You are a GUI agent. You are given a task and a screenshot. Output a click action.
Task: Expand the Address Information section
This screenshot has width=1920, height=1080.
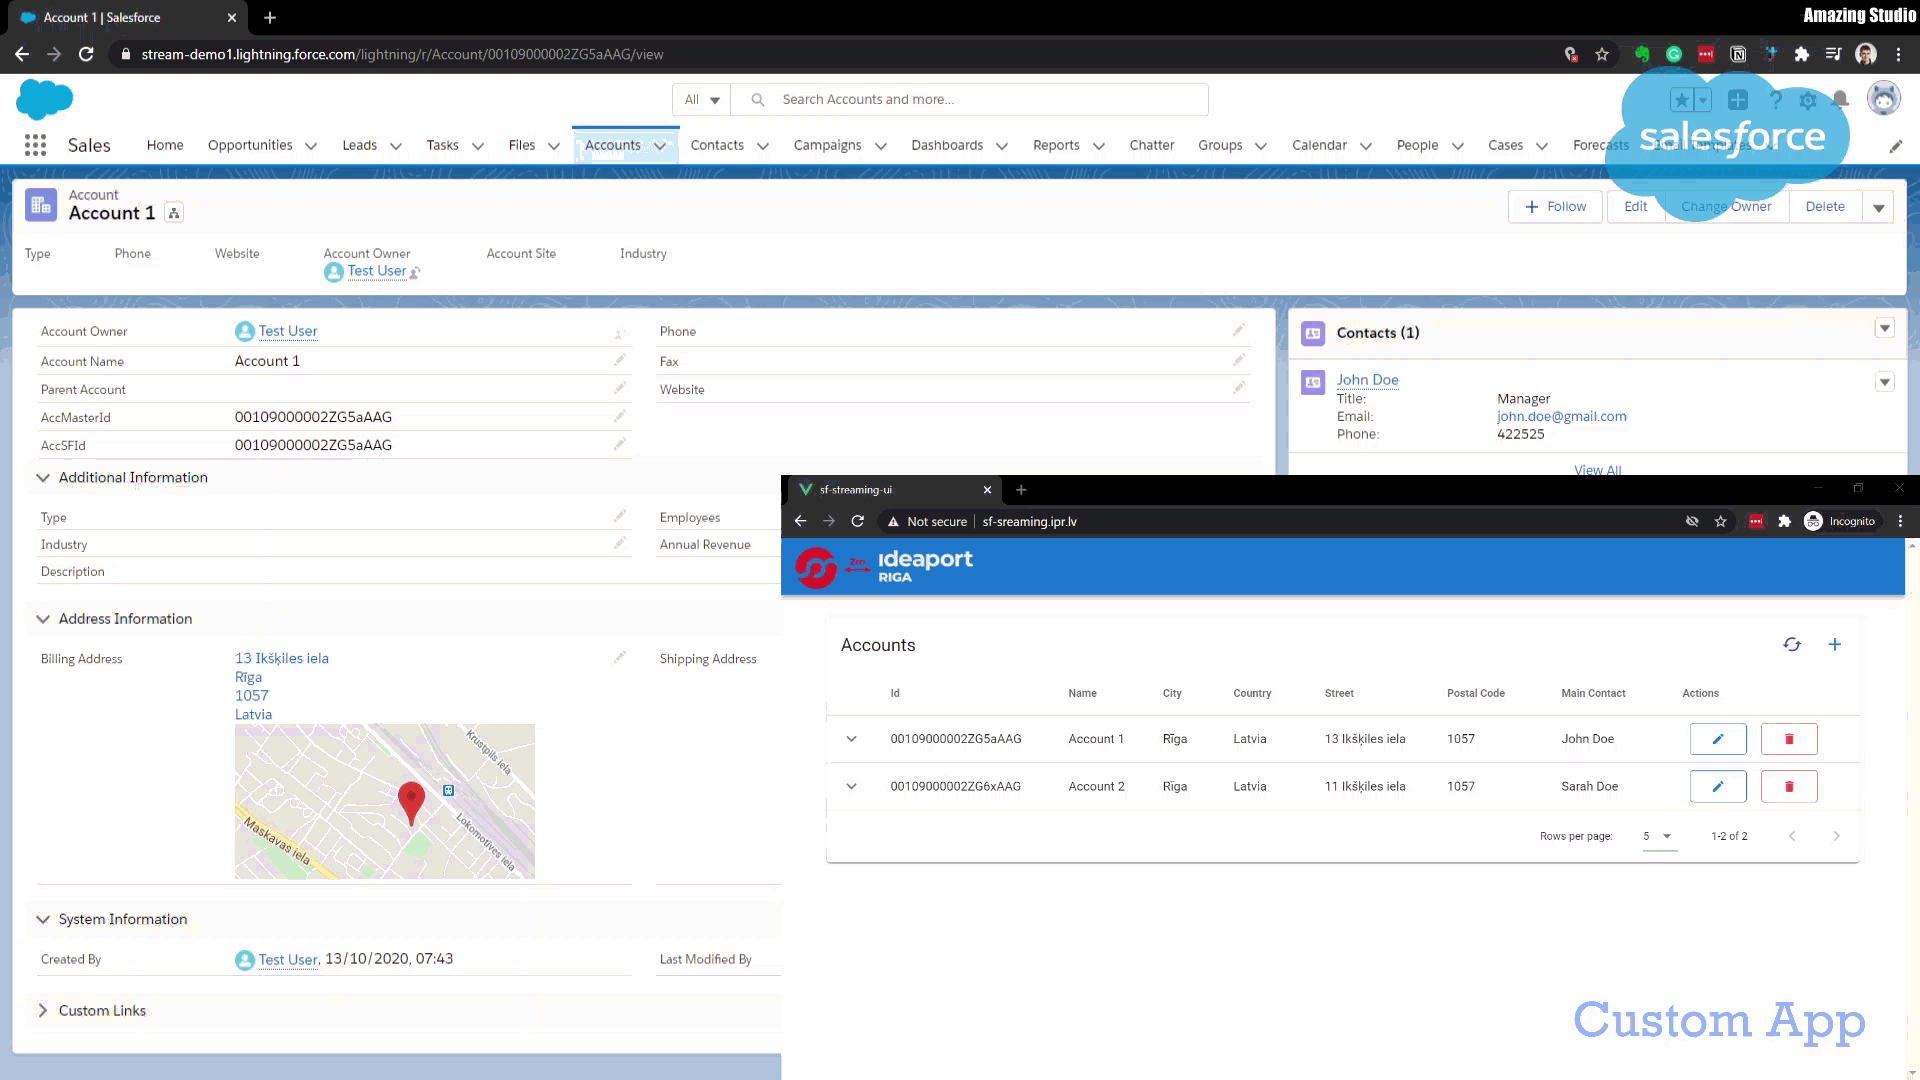tap(42, 618)
